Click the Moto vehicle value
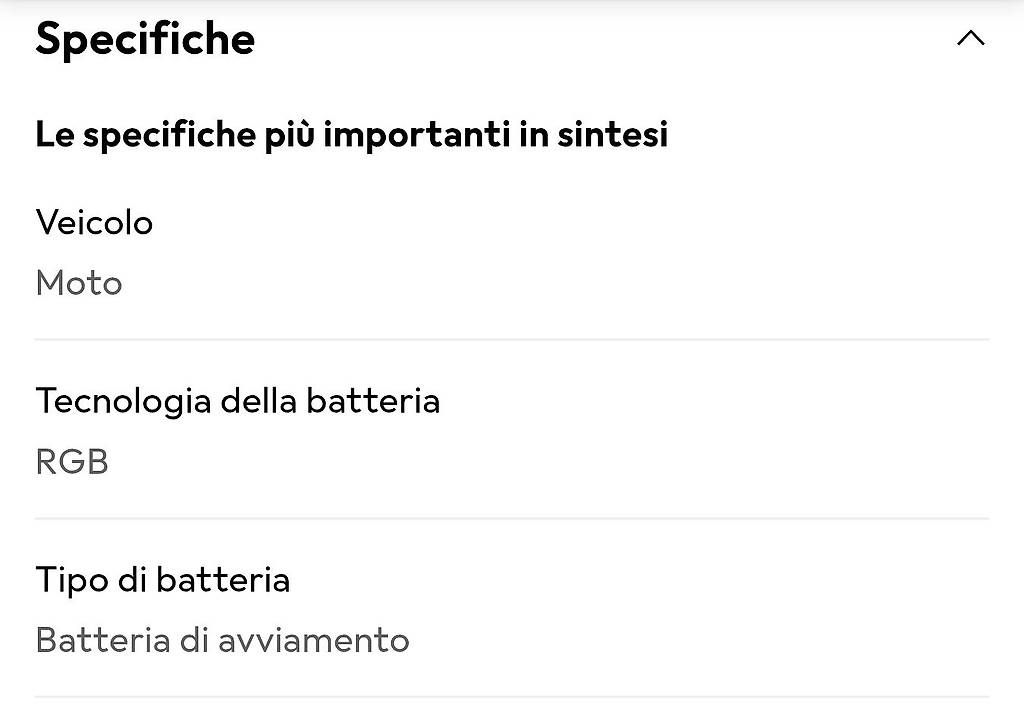1024x712 pixels. [x=79, y=283]
